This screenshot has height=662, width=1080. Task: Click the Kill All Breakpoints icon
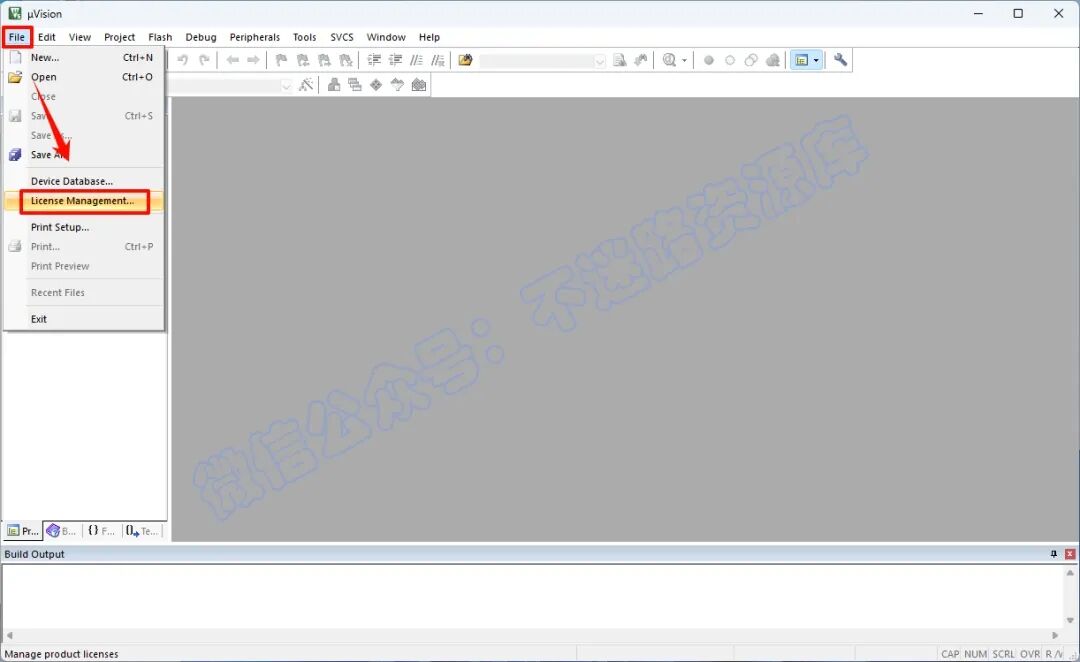tap(773, 60)
